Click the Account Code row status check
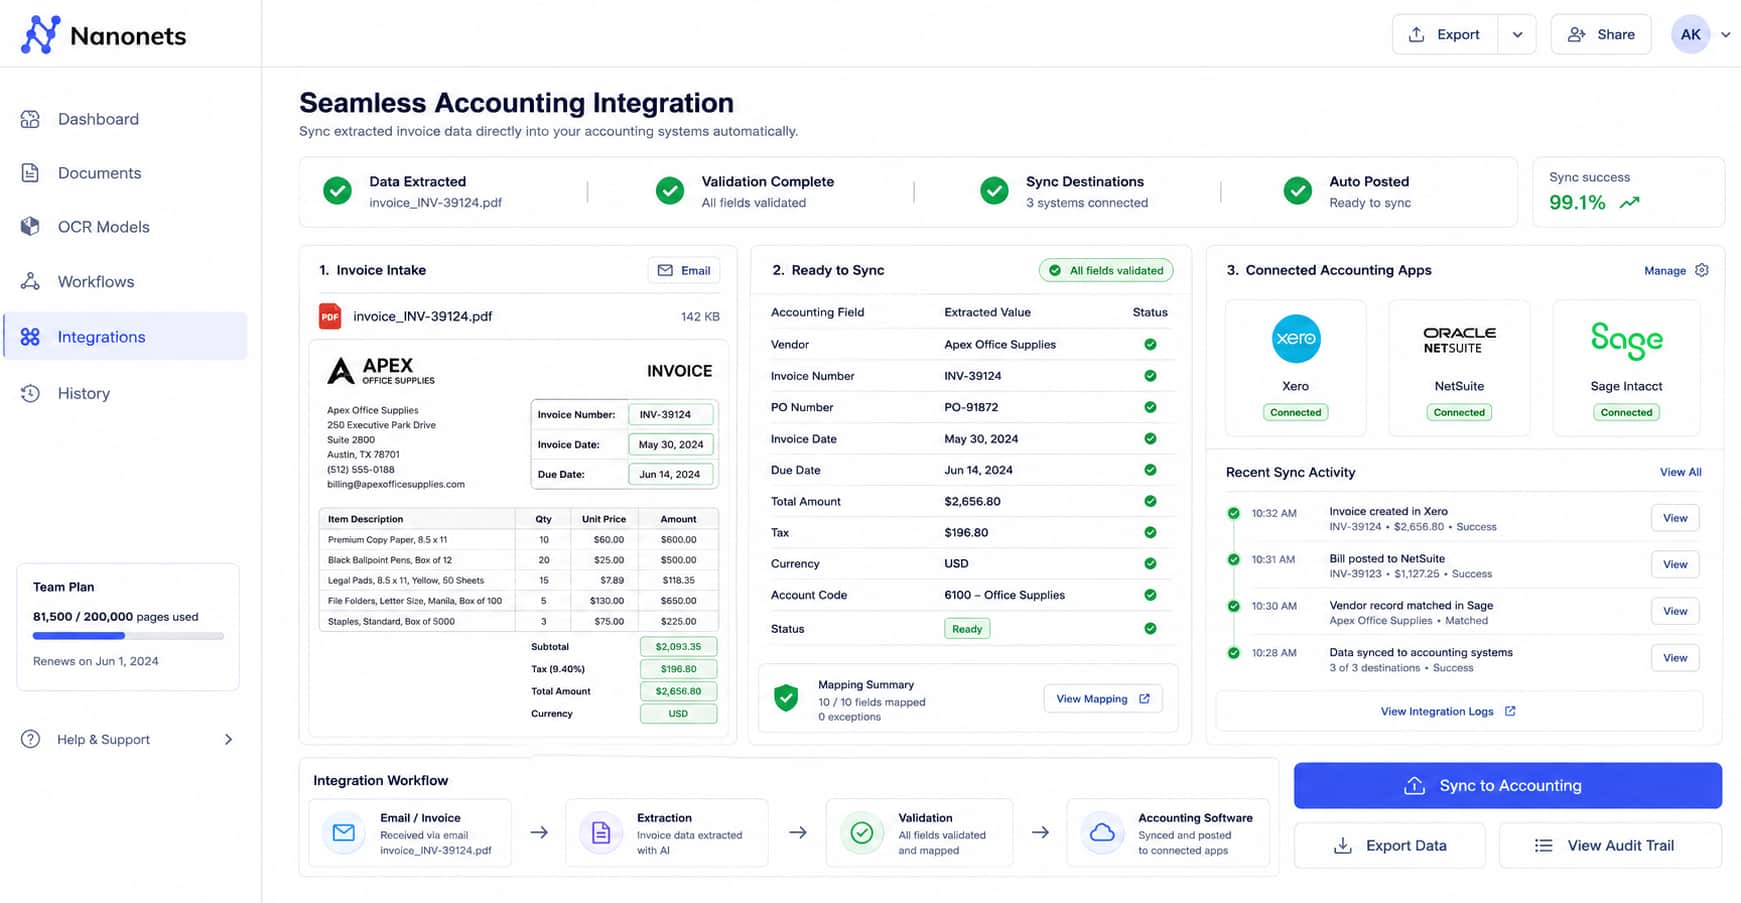Viewport: 1741px width, 903px height. pyautogui.click(x=1150, y=595)
